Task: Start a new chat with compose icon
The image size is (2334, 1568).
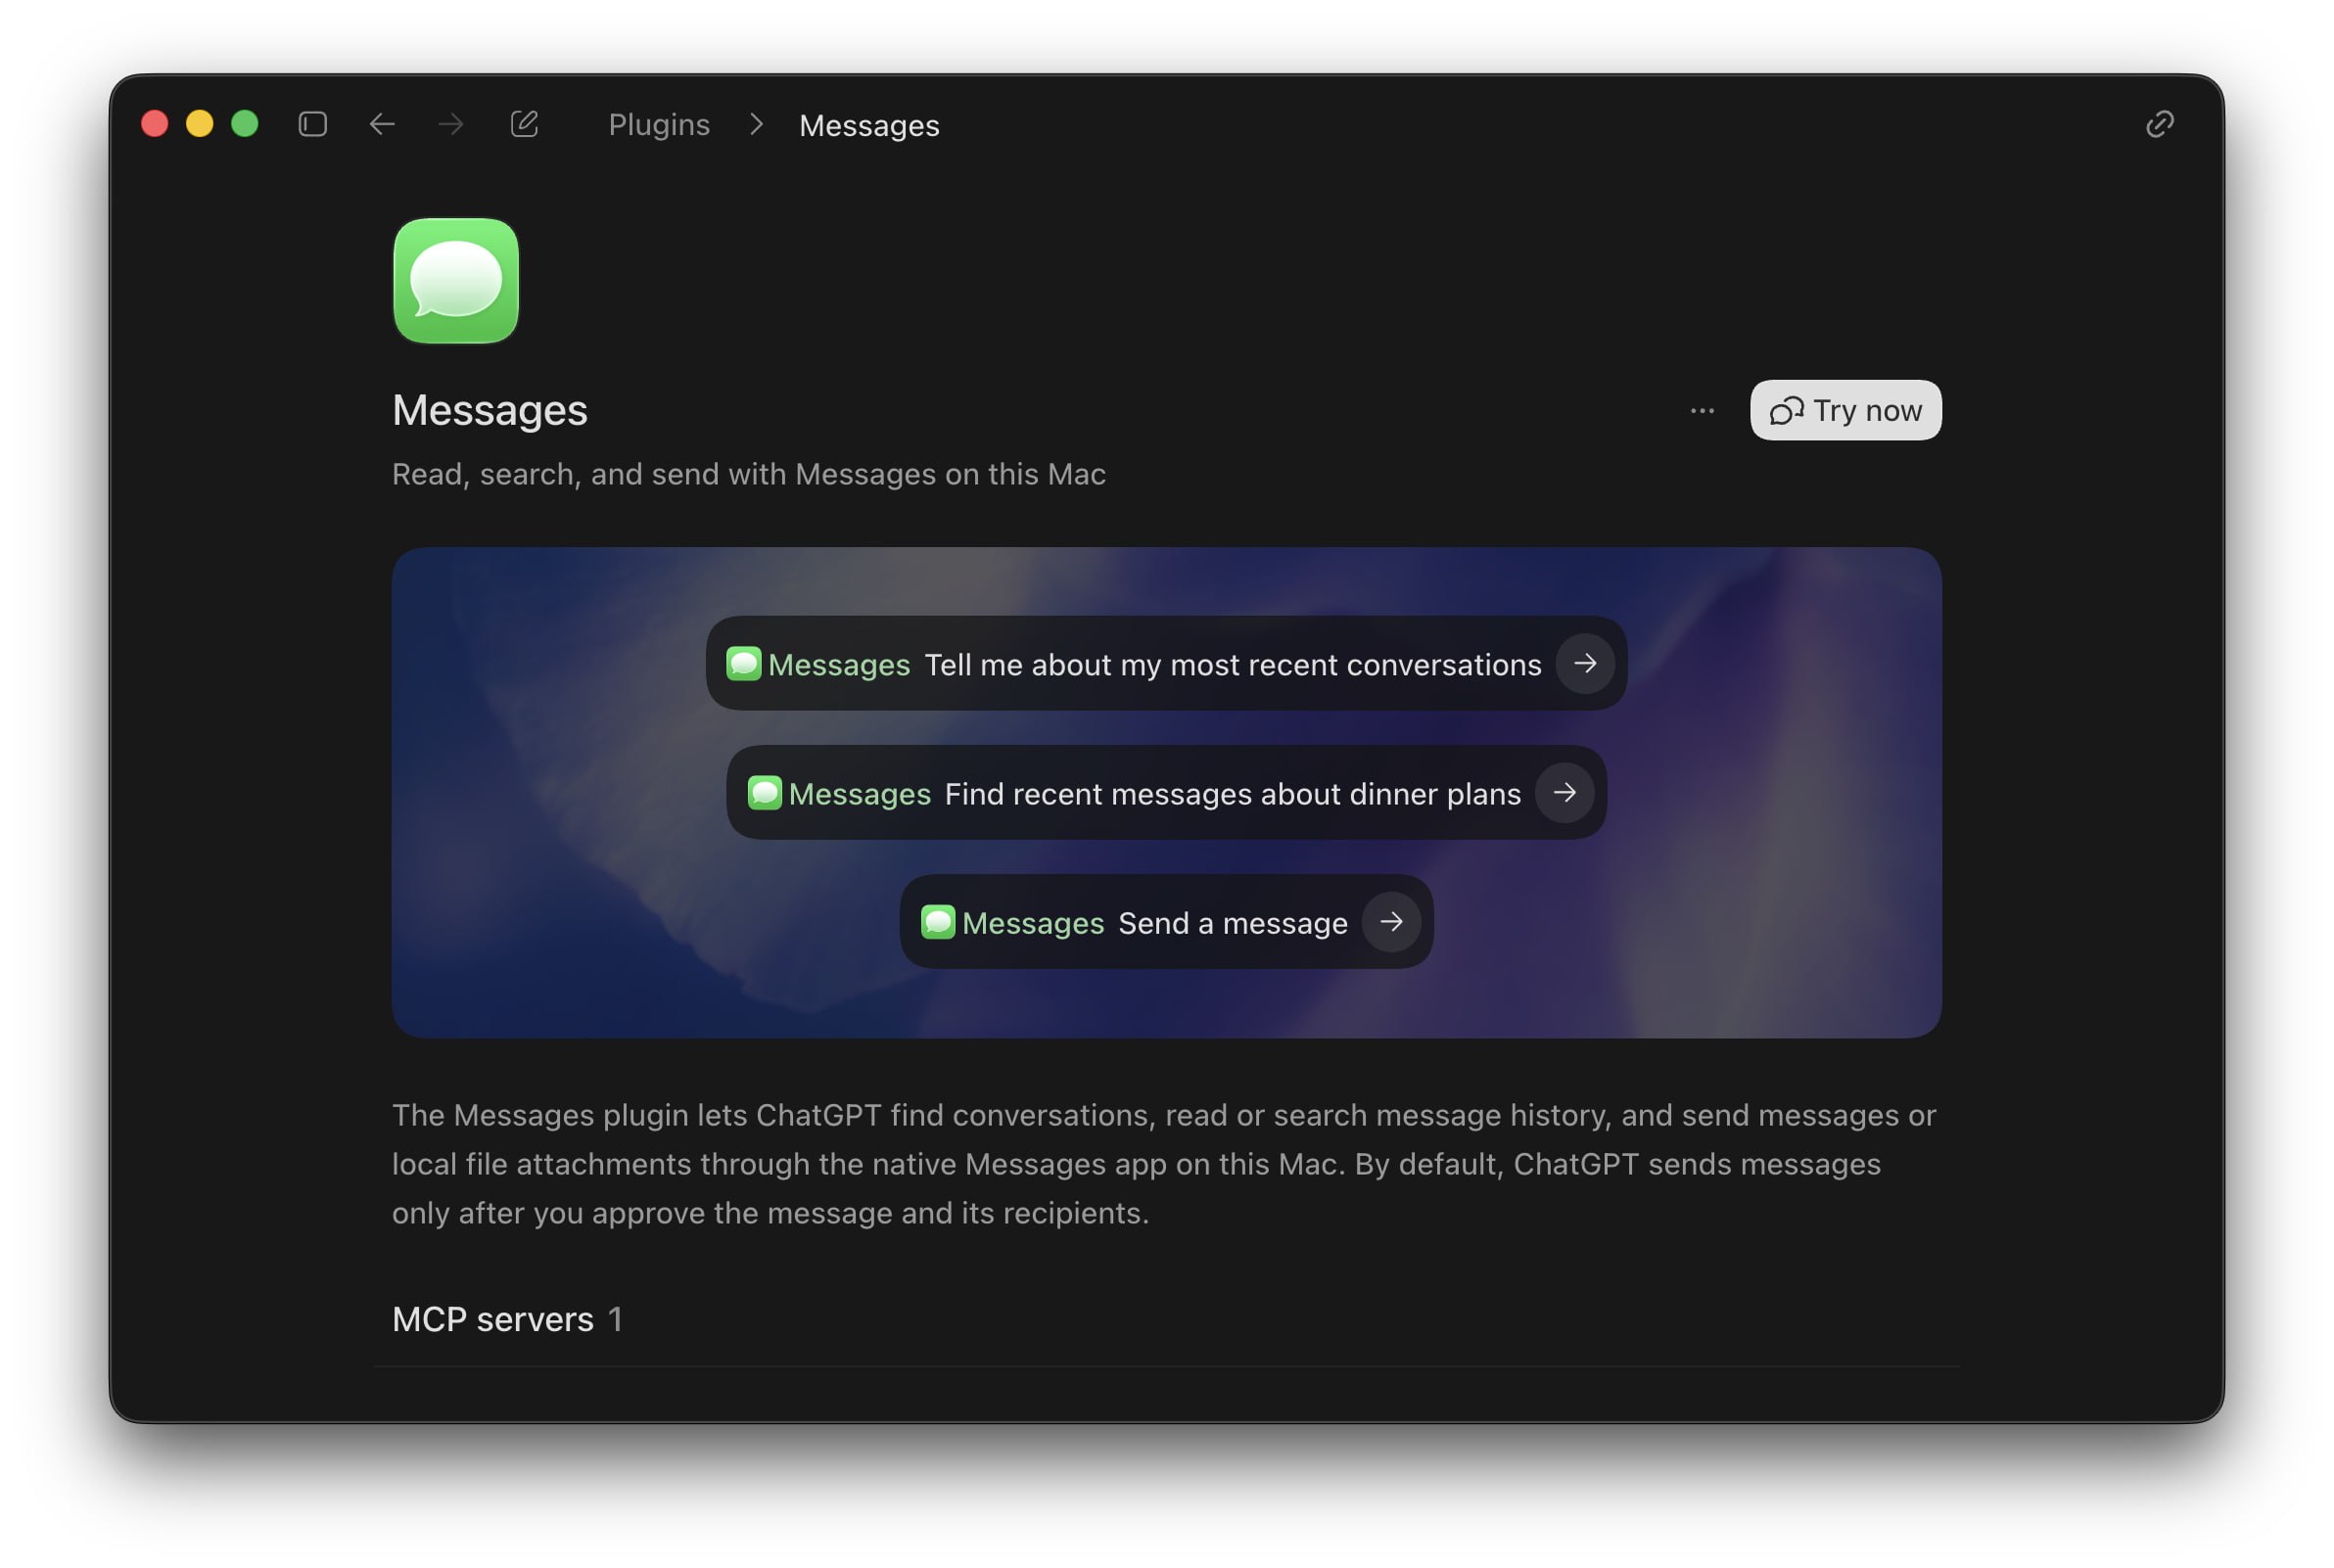Action: [524, 124]
